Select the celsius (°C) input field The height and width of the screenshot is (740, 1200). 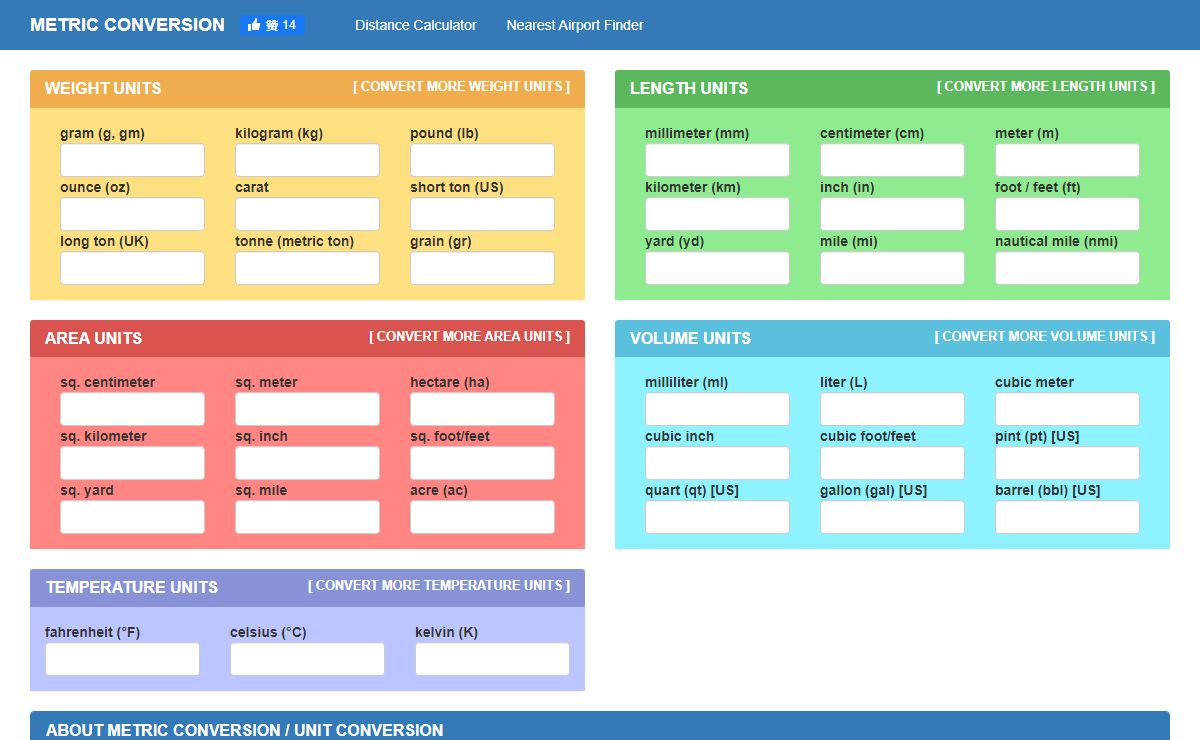pos(307,659)
